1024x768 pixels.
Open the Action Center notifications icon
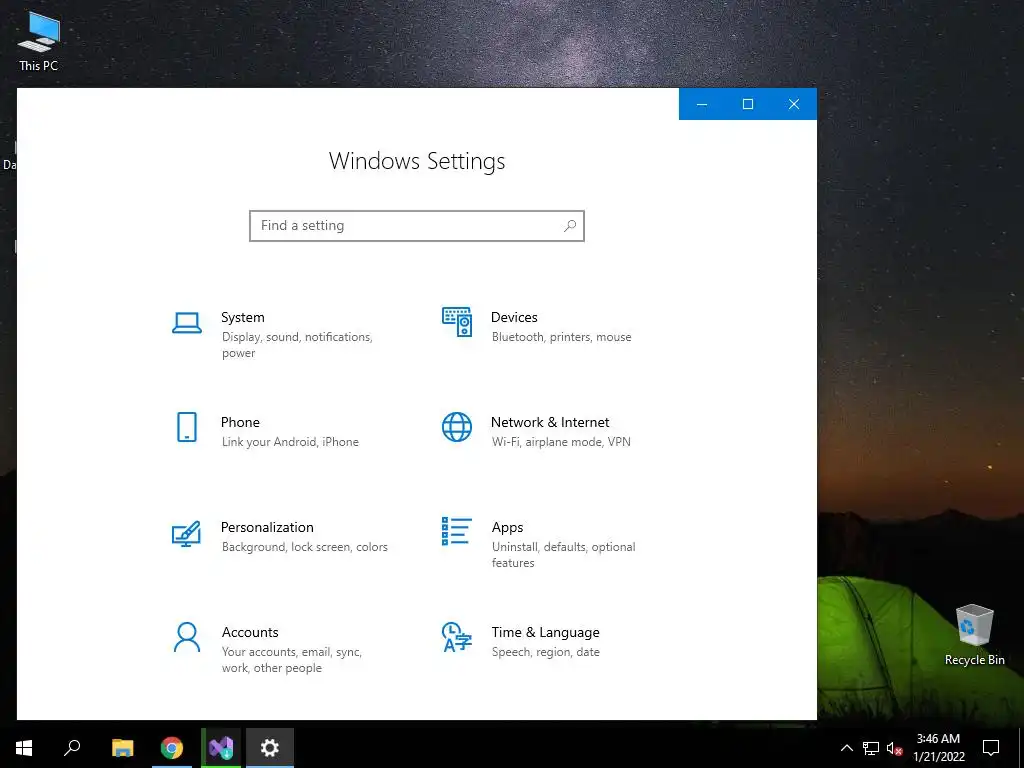[991, 748]
